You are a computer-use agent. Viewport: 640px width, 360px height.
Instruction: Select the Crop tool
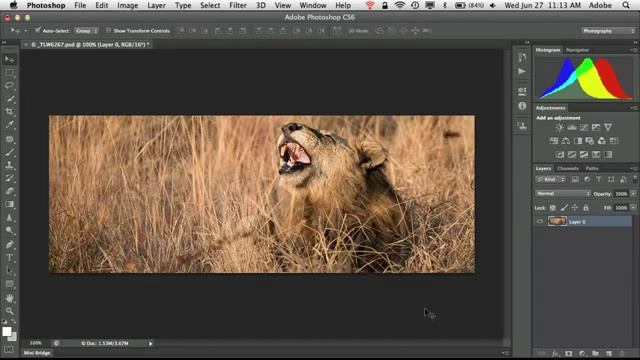tap(9, 111)
